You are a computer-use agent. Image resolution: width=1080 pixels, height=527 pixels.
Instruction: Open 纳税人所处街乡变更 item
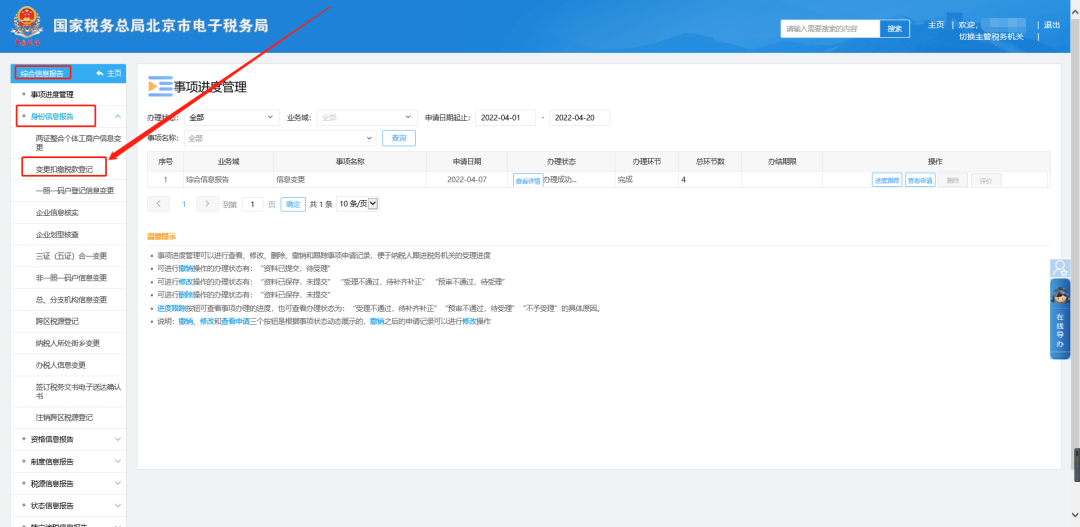68,343
